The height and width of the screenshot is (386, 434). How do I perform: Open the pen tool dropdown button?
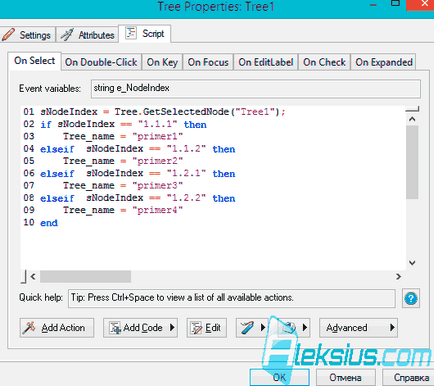click(x=252, y=328)
